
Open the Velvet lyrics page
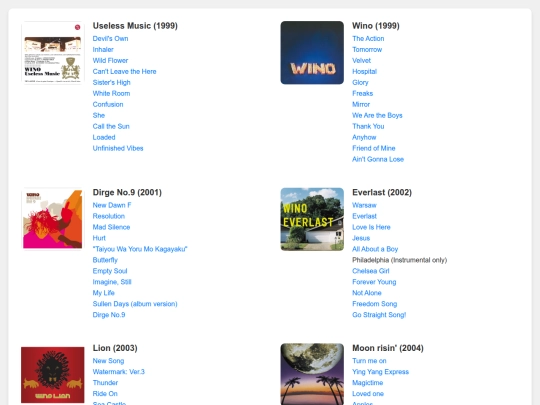point(362,61)
